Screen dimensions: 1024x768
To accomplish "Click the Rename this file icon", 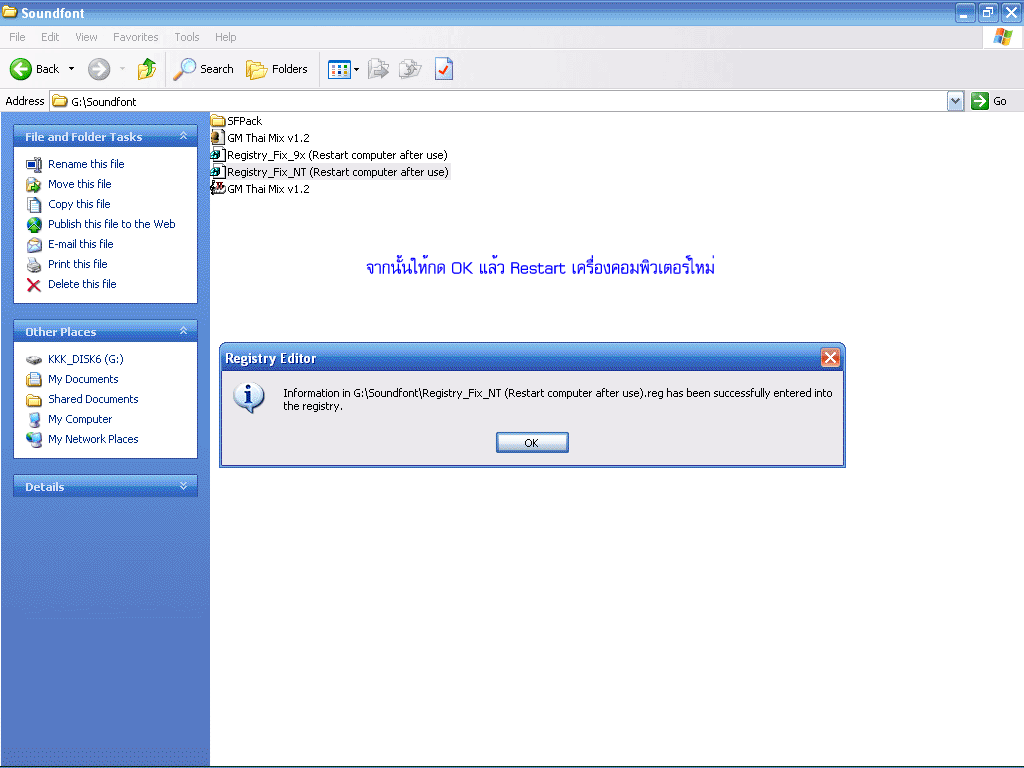I will (34, 165).
